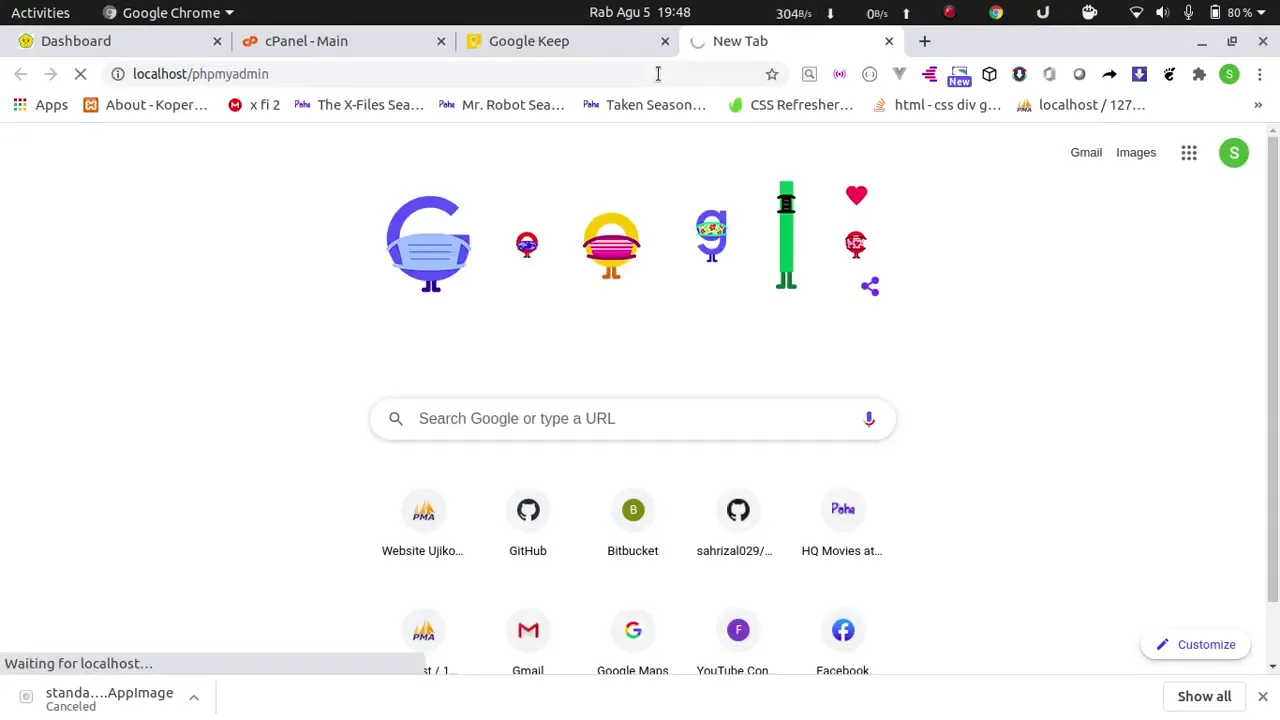Screen dimensions: 1280x720
Task: Close the downloads bar
Action: 1262,697
